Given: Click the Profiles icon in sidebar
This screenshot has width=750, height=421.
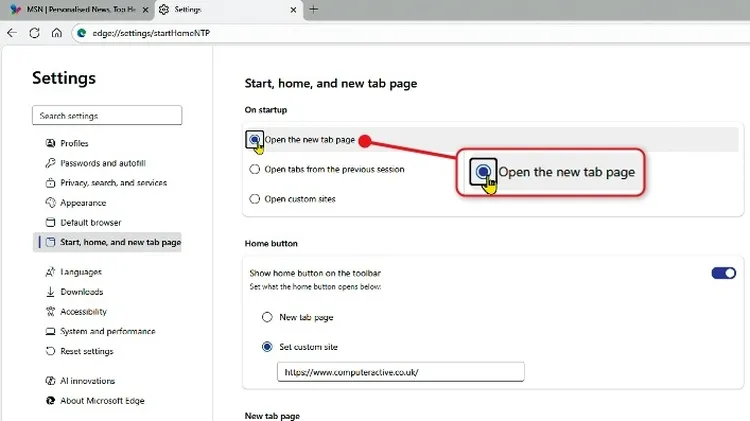Looking at the screenshot, I should pyautogui.click(x=50, y=143).
